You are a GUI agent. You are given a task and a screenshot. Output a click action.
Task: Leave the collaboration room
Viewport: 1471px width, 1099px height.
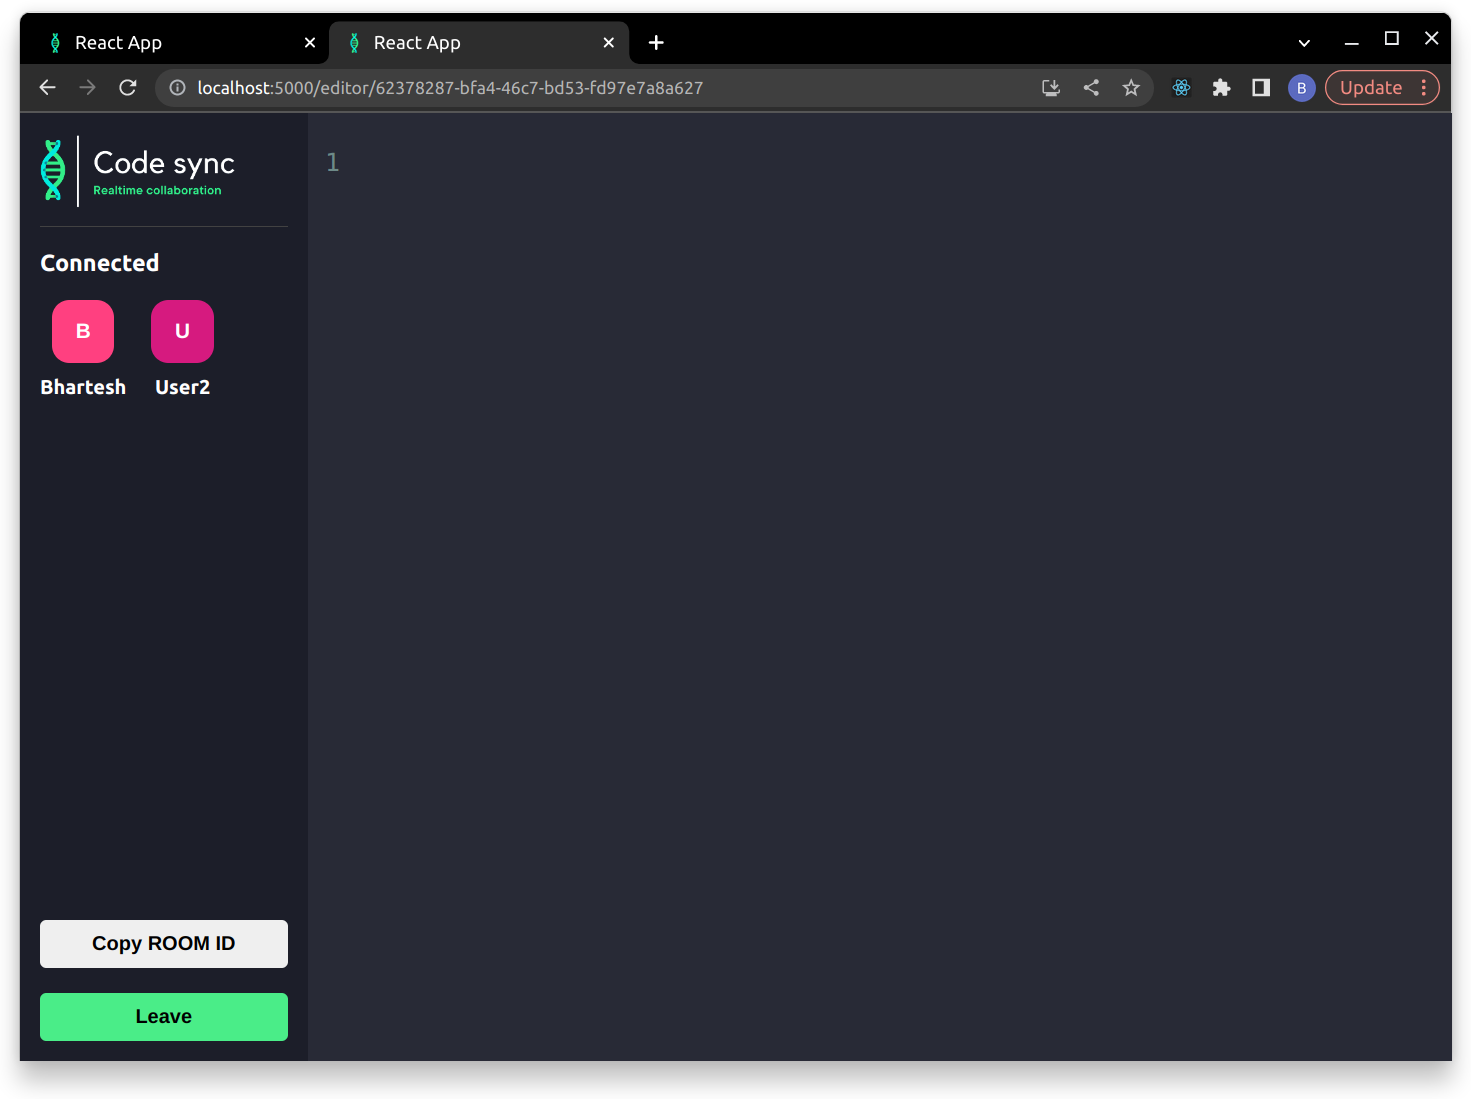click(163, 1016)
